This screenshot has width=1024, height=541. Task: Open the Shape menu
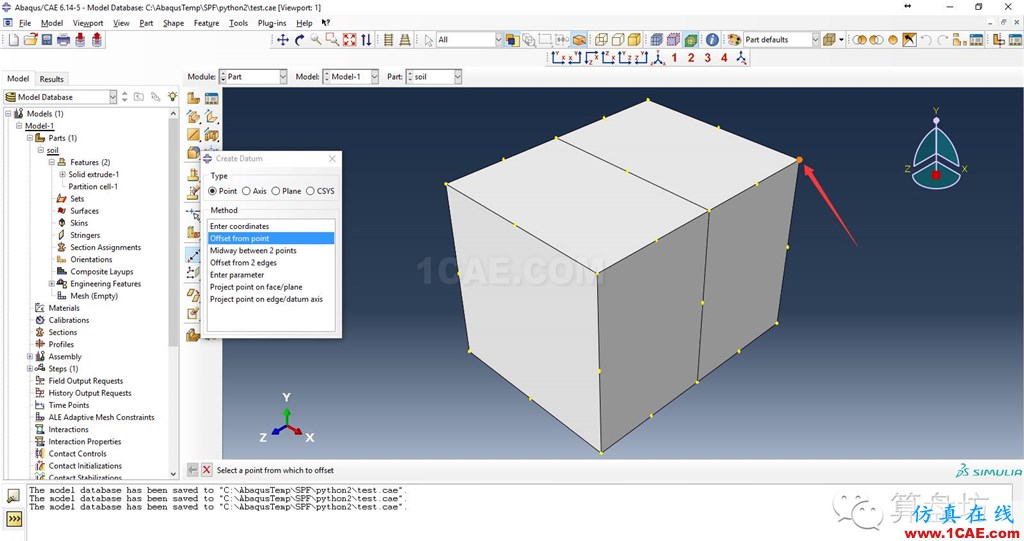click(x=173, y=23)
